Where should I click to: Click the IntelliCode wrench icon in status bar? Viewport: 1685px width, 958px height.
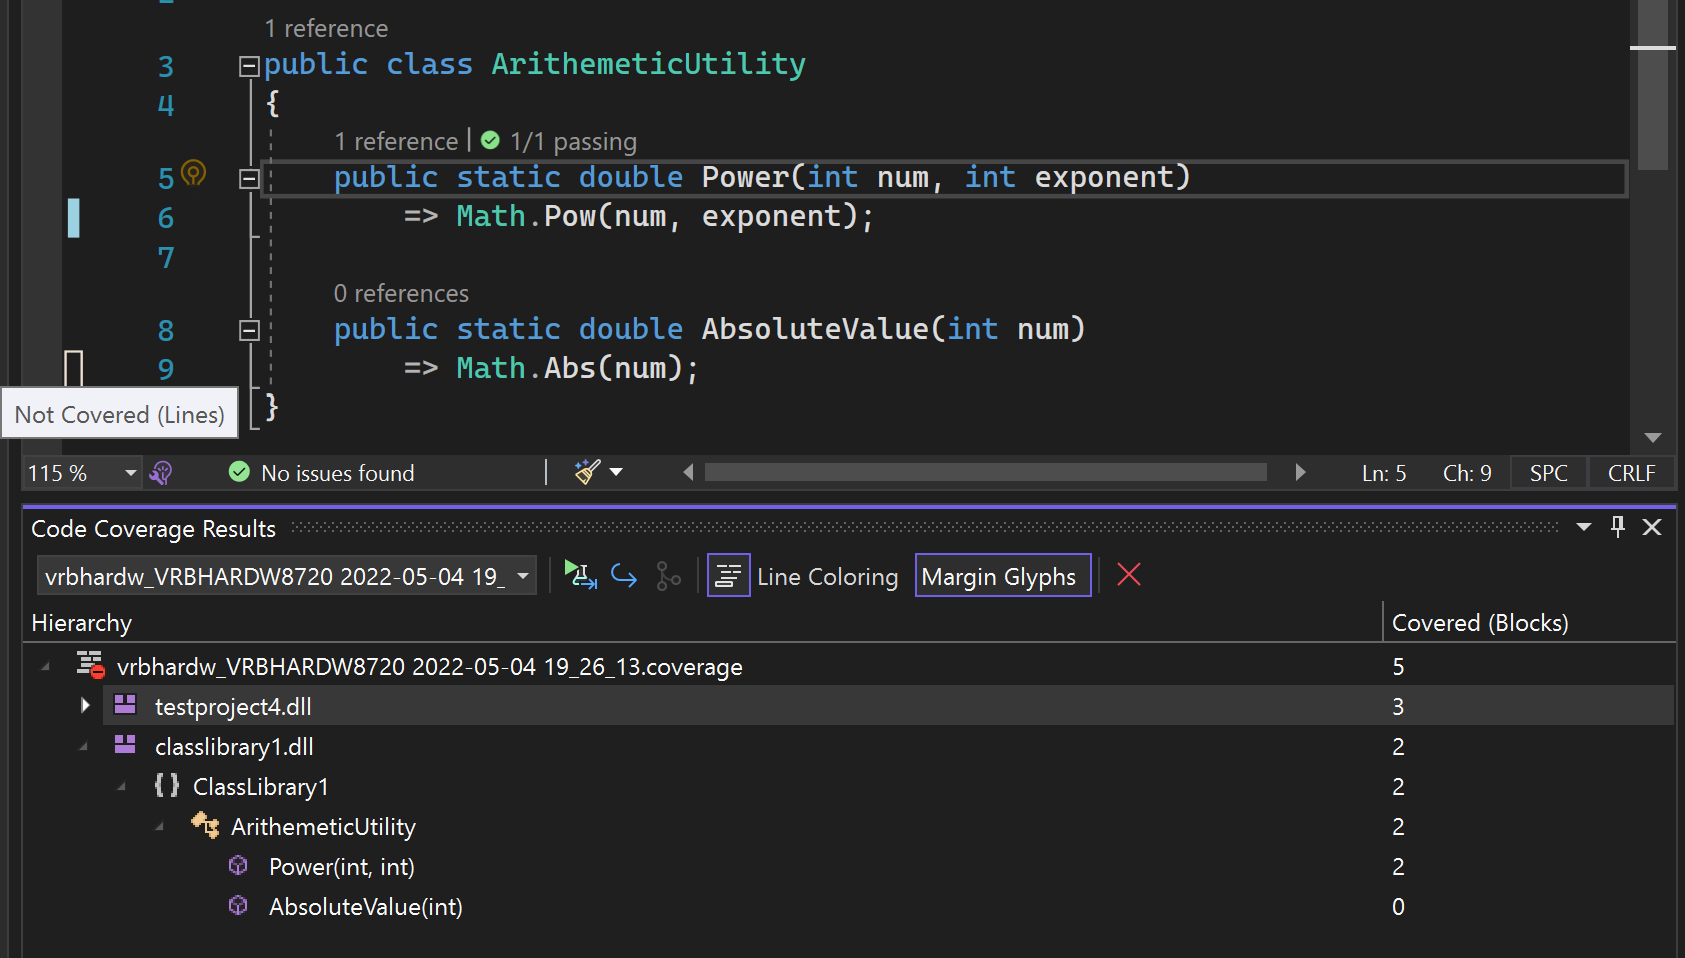pos(160,472)
